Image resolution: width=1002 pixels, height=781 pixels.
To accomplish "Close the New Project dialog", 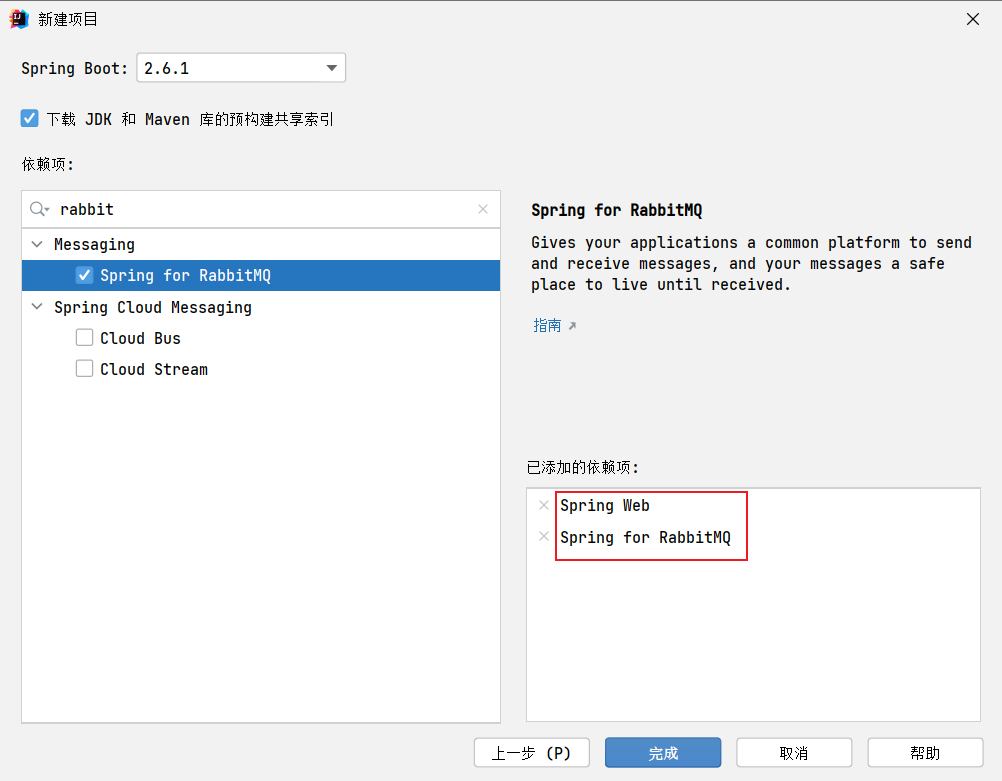I will (973, 19).
